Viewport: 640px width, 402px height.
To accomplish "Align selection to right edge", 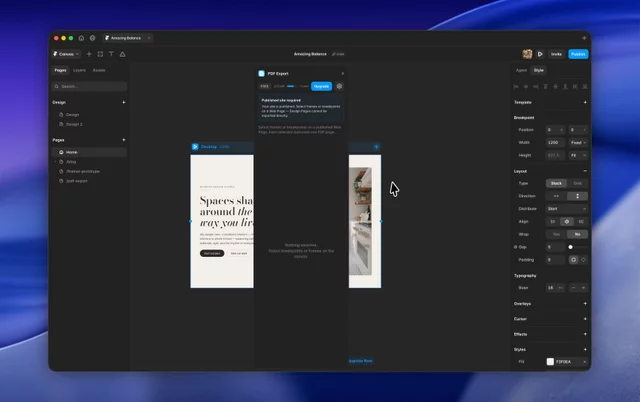I will pyautogui.click(x=536, y=87).
